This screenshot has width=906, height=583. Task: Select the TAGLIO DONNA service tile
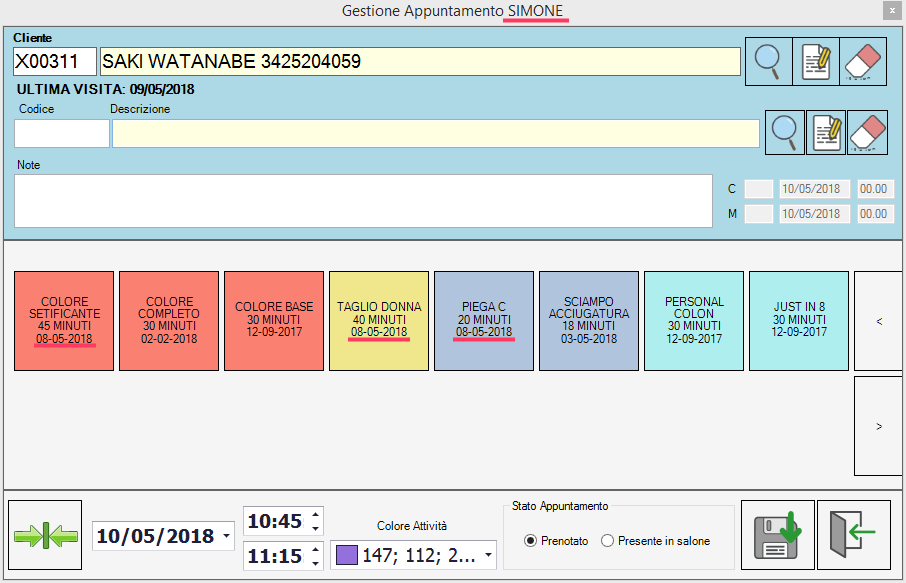coord(379,320)
